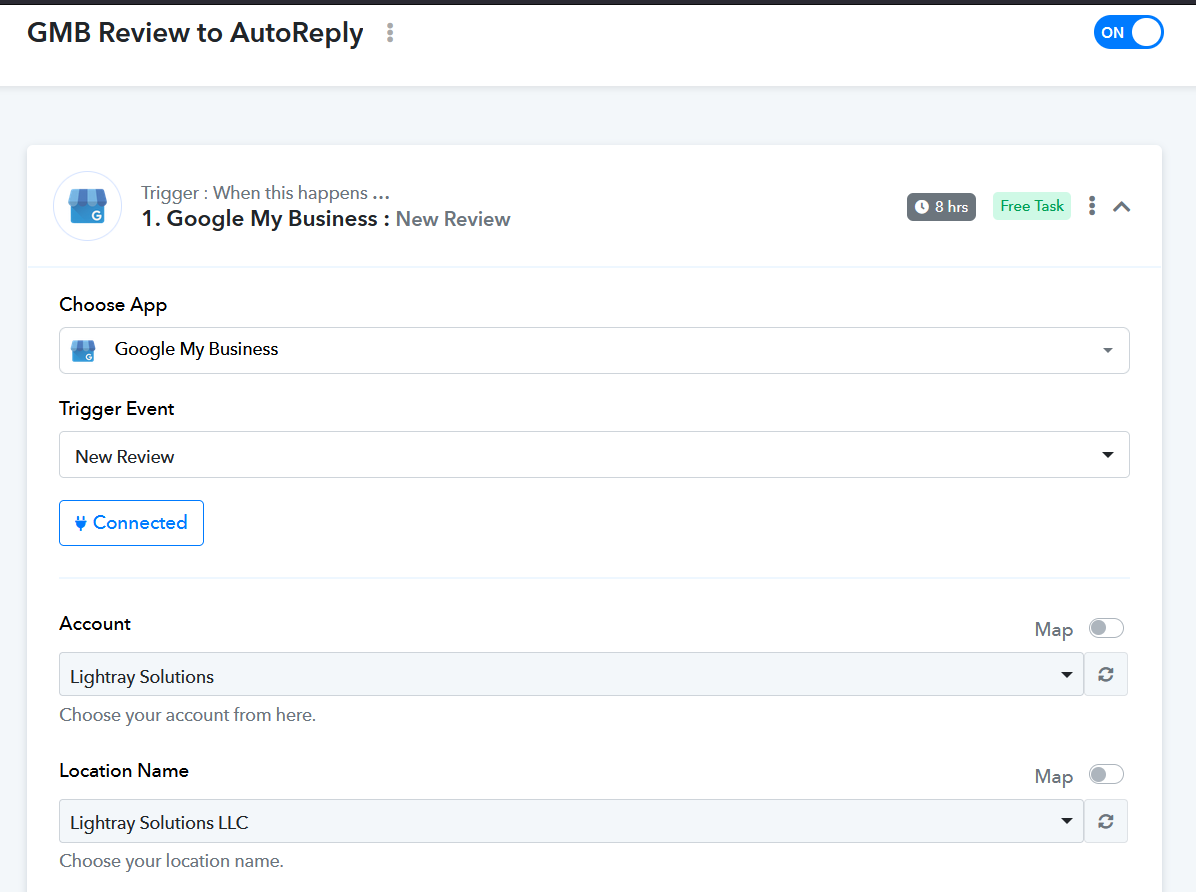Click the Connected button
Viewport: 1196px width, 892px height.
[131, 523]
